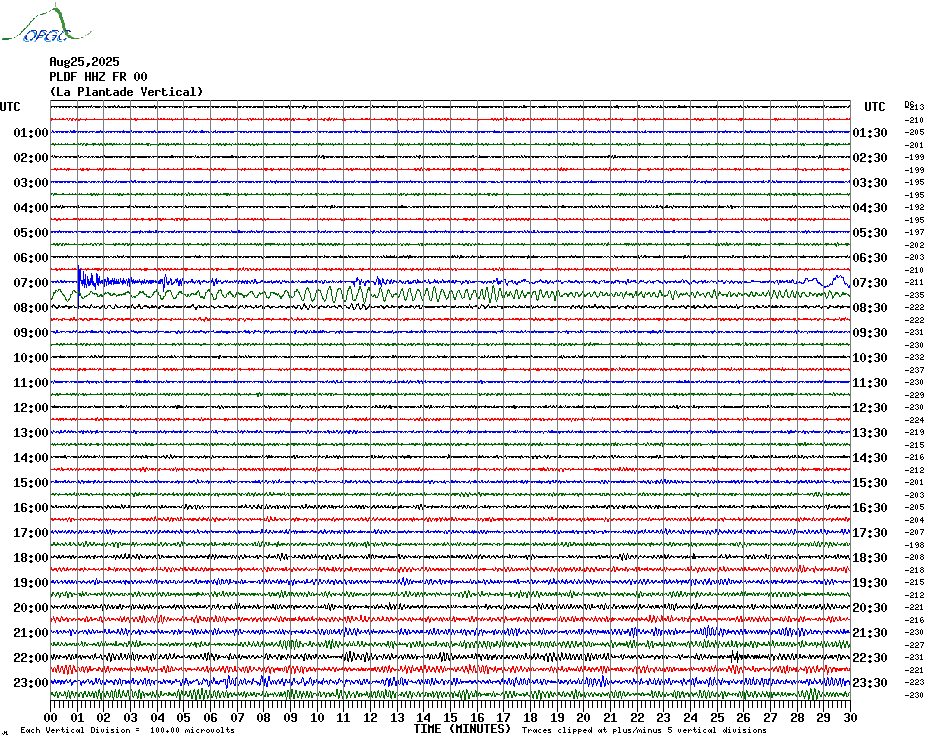930x744 pixels.
Task: Click the 21:30 label on the right
Action: (870, 632)
